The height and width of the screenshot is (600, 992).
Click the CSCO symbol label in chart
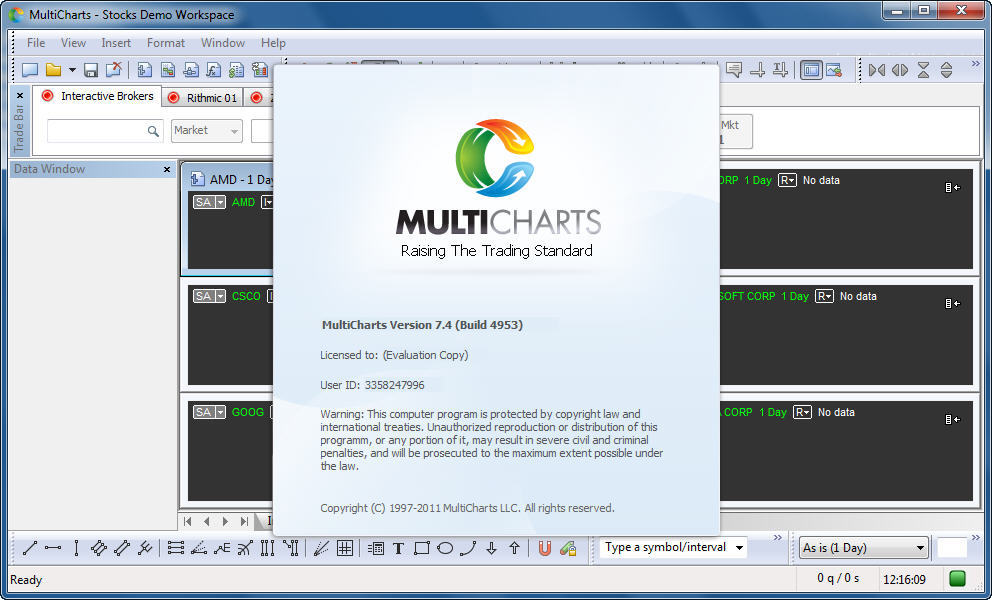click(x=246, y=296)
